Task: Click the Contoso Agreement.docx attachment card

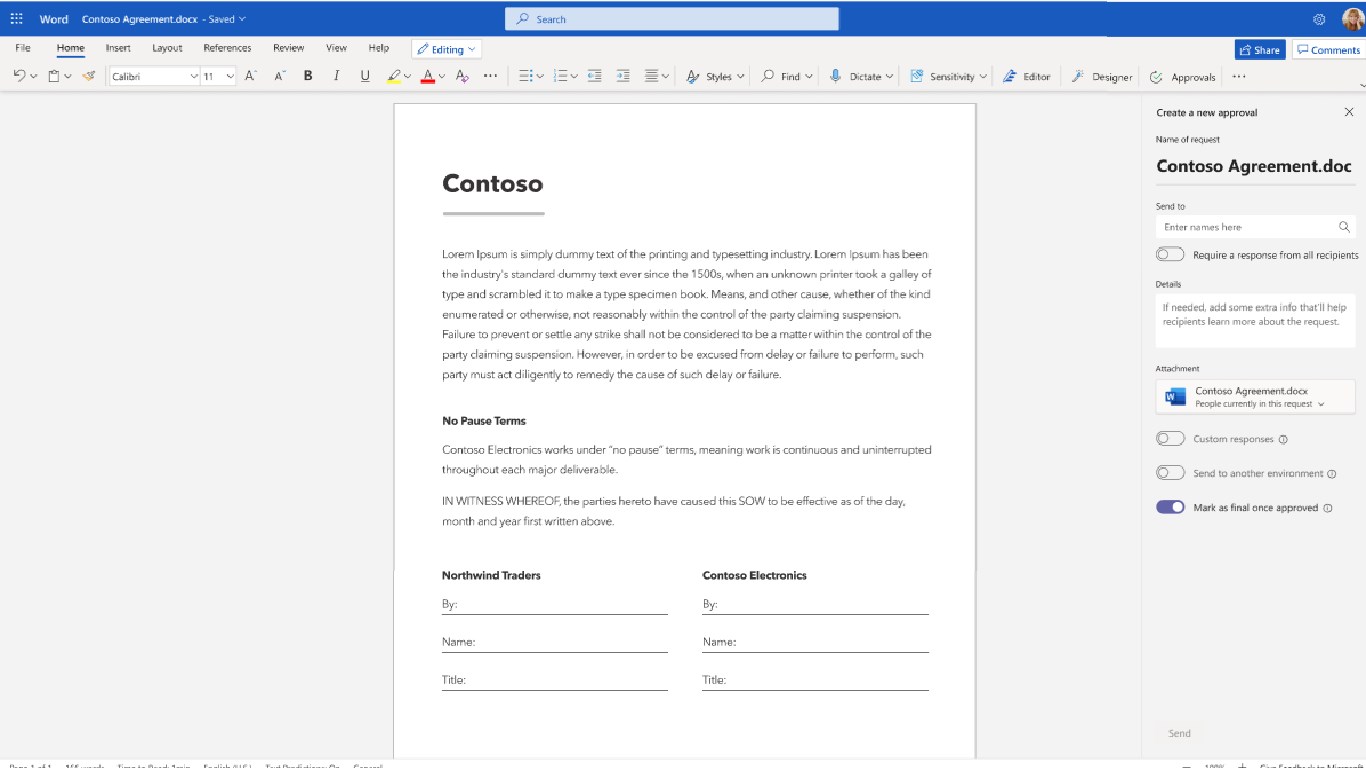Action: (1256, 397)
